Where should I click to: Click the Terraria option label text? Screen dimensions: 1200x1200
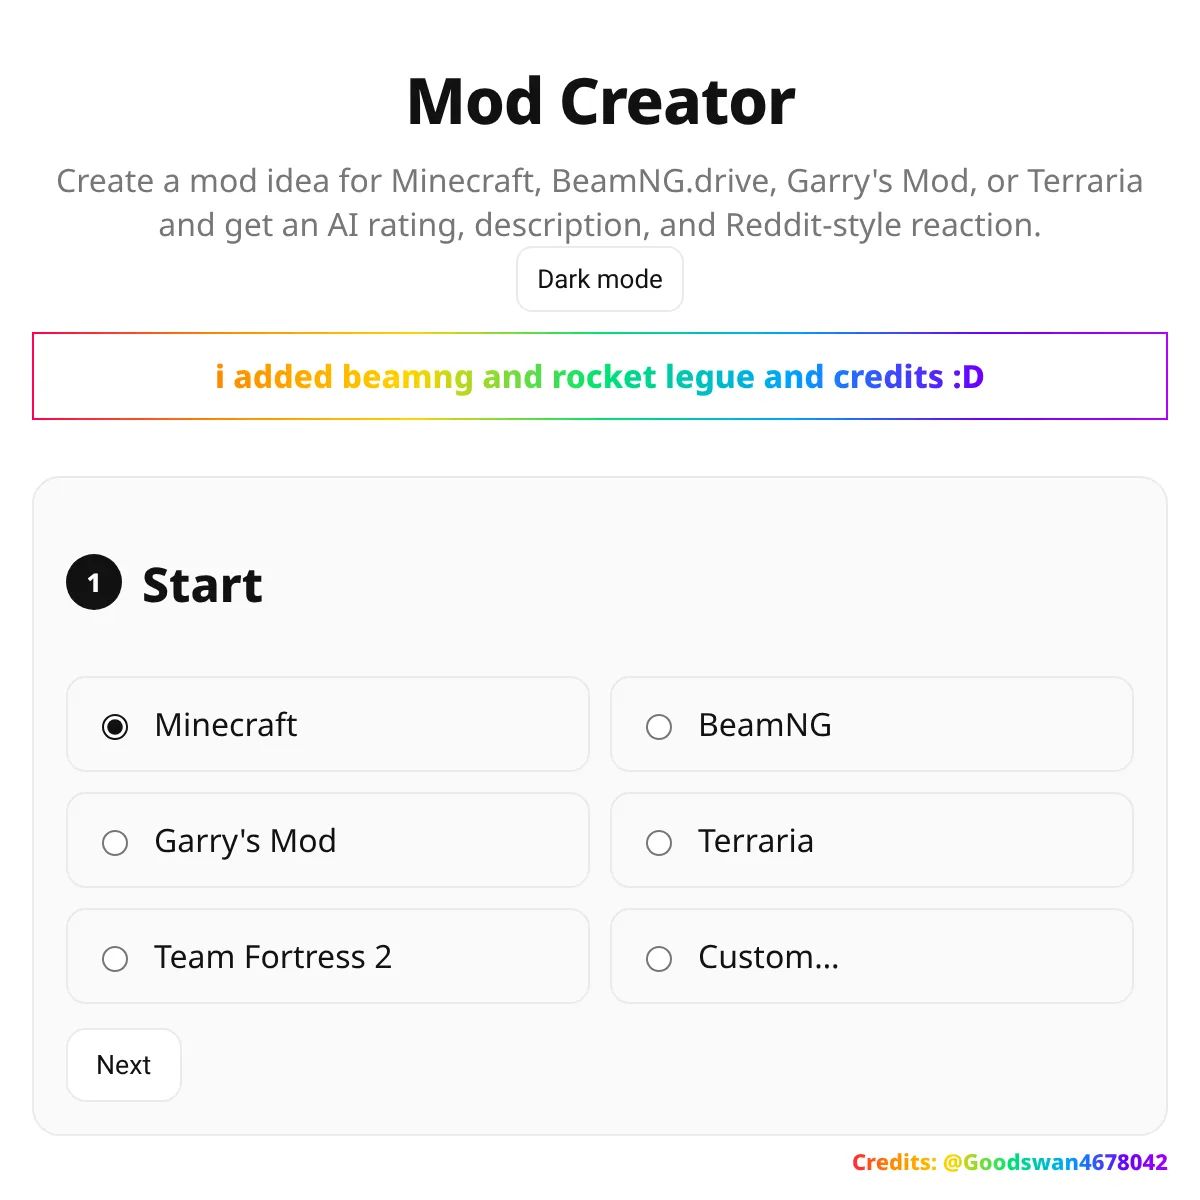[x=756, y=840]
